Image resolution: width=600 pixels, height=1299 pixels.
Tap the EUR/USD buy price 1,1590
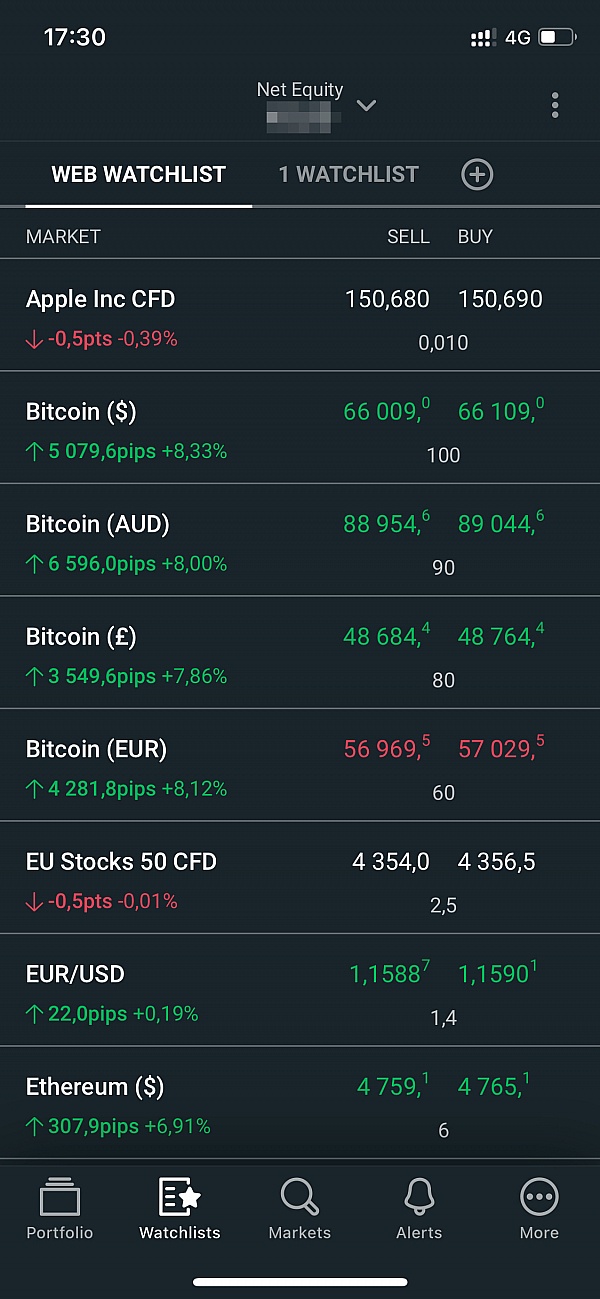tap(498, 974)
